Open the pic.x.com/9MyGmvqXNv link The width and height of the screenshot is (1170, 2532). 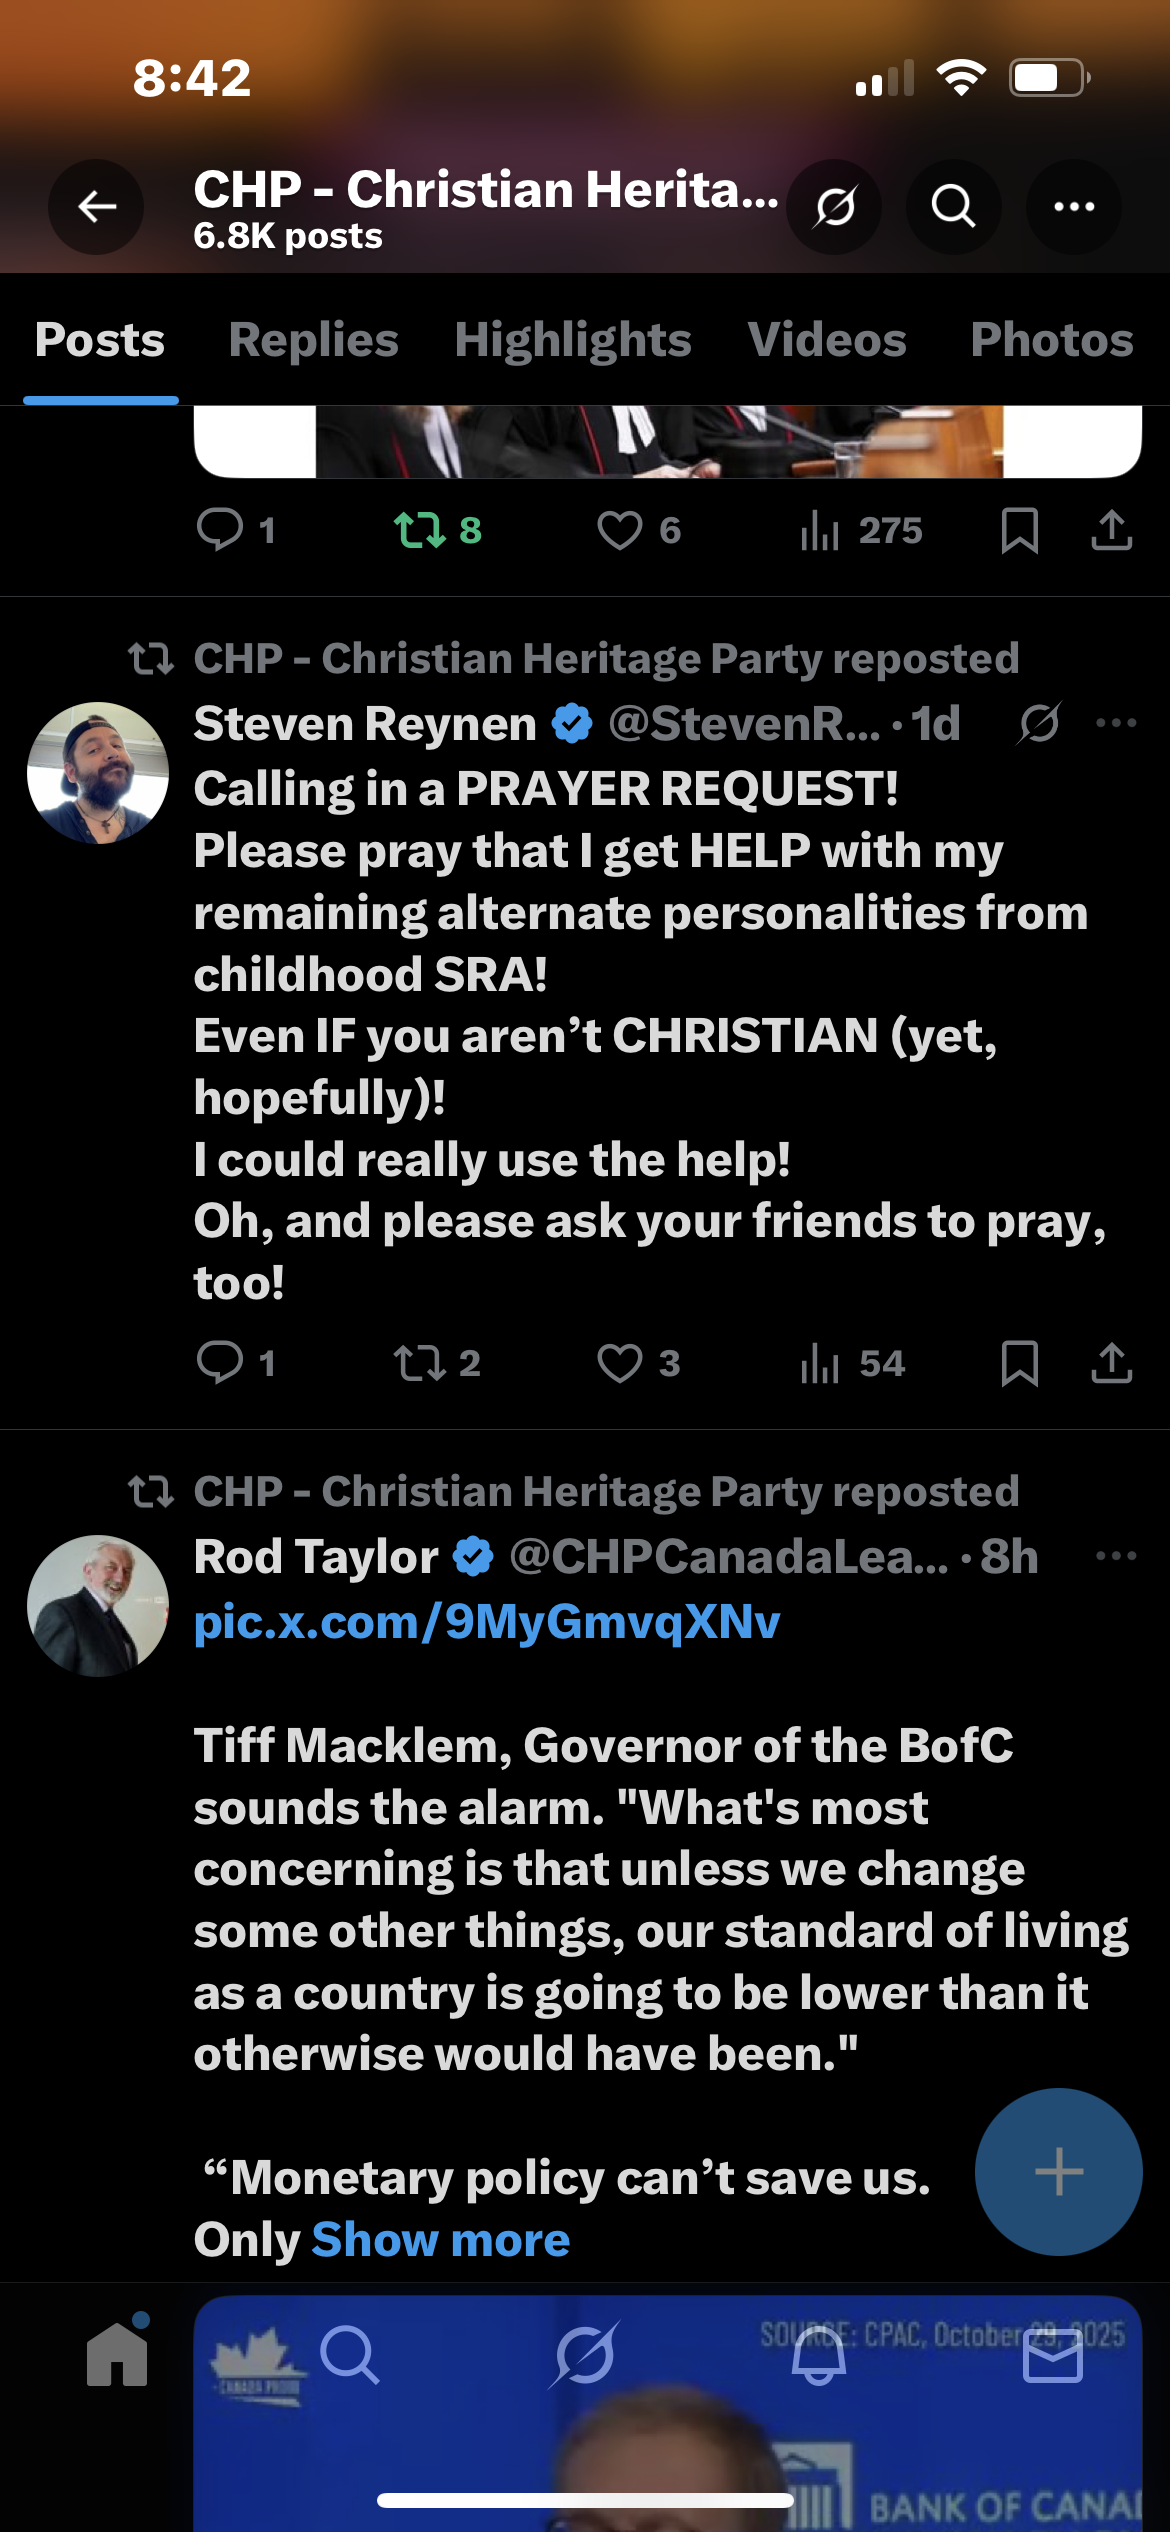(x=486, y=1621)
